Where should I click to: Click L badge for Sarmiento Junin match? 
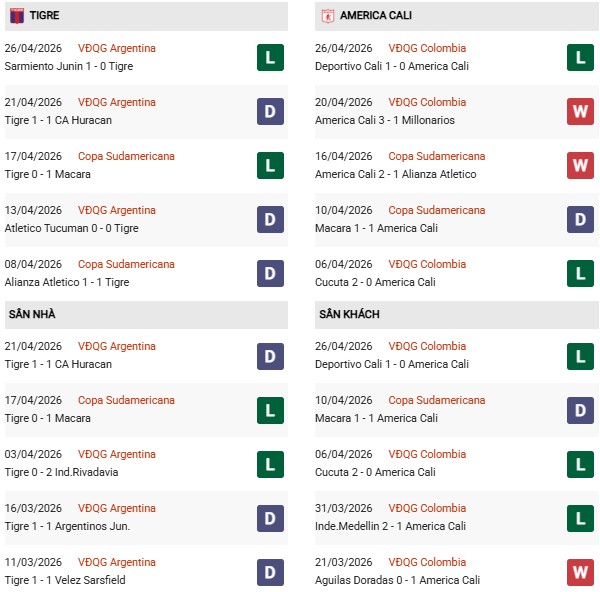click(270, 57)
